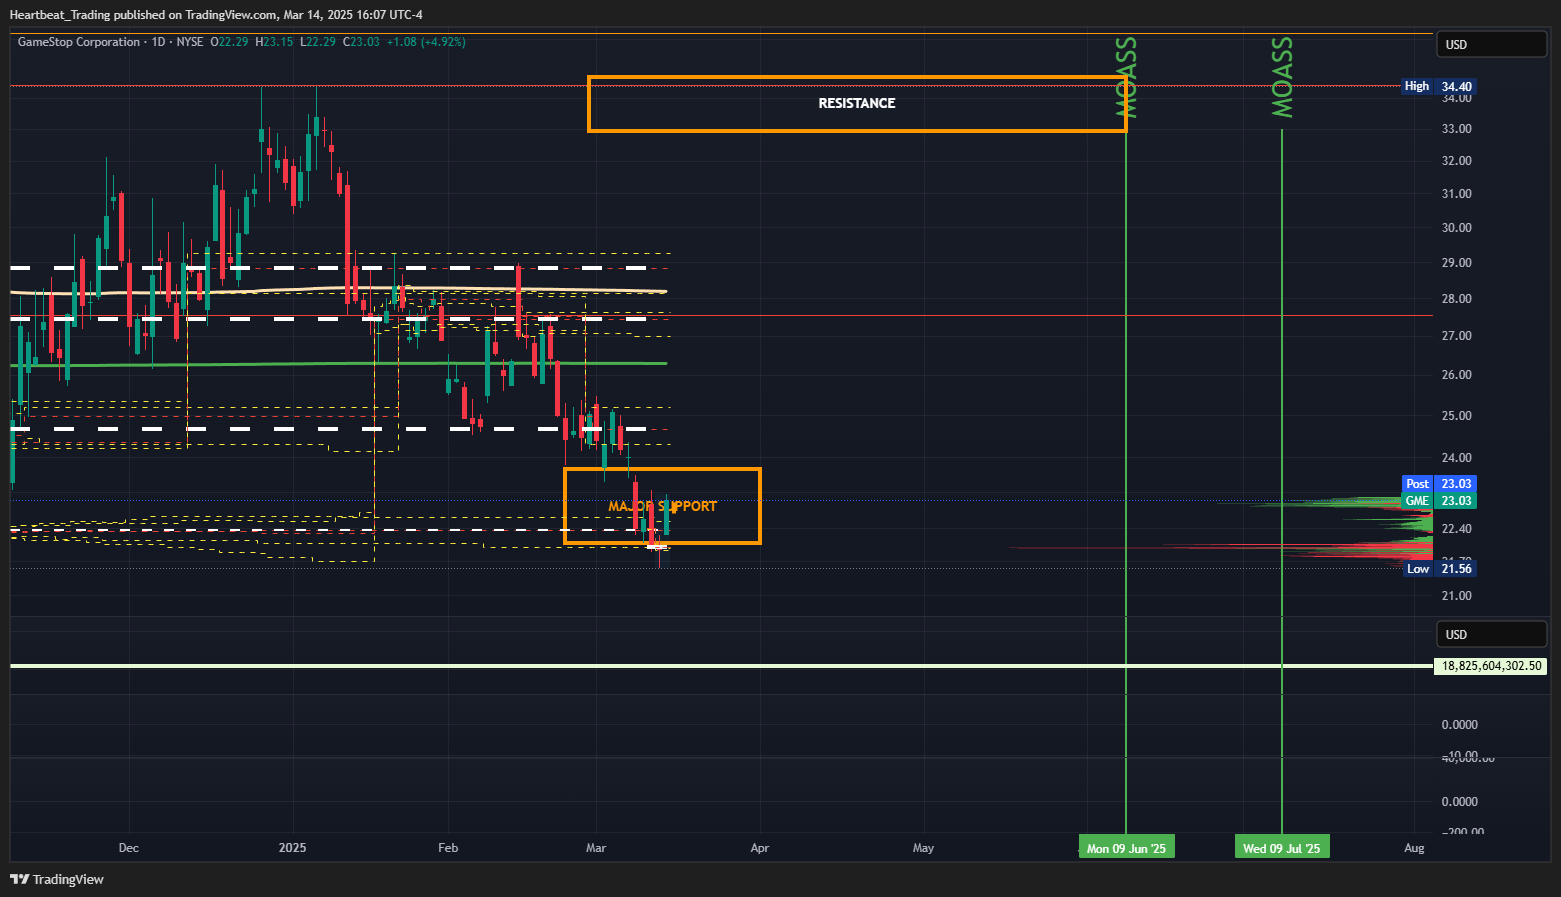Click the 32.00 price axis label
The width and height of the screenshot is (1561, 897).
pyautogui.click(x=1457, y=160)
